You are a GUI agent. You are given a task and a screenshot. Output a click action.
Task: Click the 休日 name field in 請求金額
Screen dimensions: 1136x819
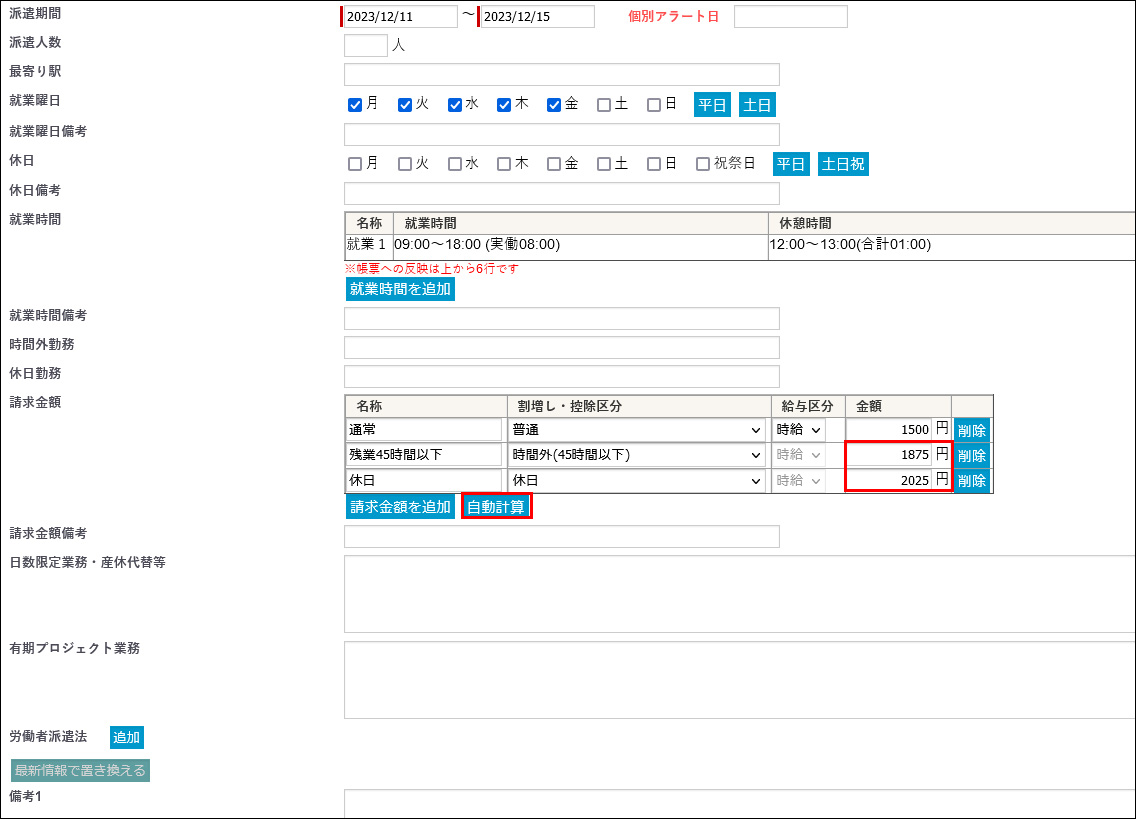424,481
